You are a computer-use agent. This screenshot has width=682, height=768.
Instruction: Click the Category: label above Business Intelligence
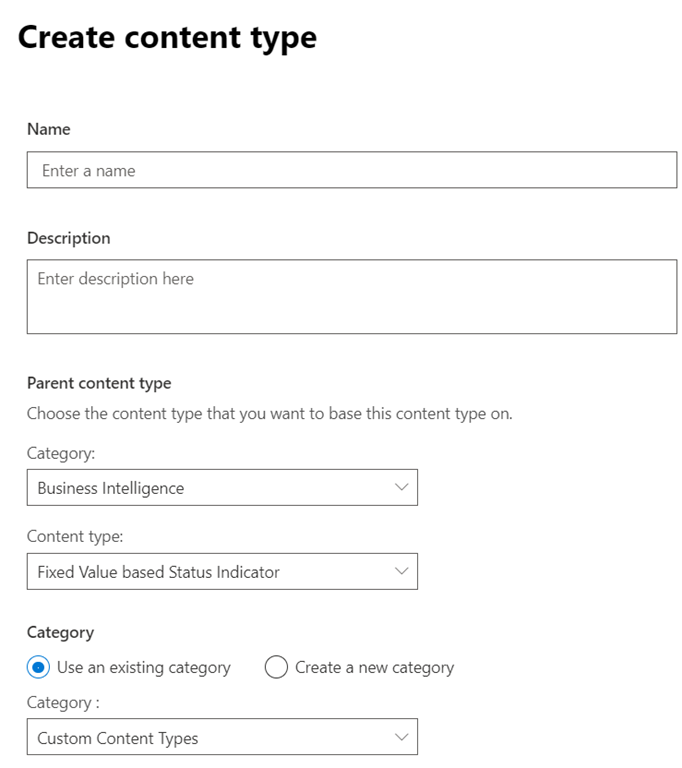point(61,453)
